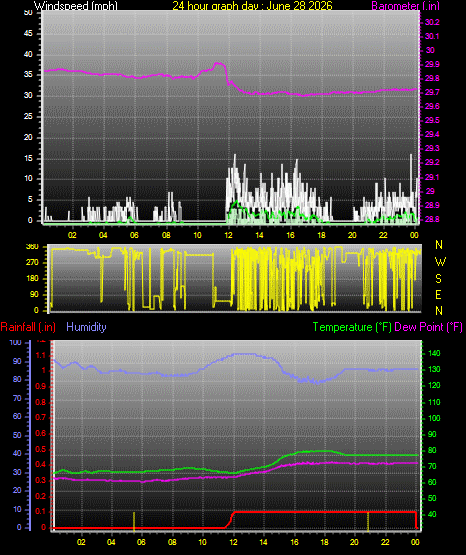Select the 29.9 value on the barometer axis
Viewport: 466px width, 555px height.
(x=432, y=64)
